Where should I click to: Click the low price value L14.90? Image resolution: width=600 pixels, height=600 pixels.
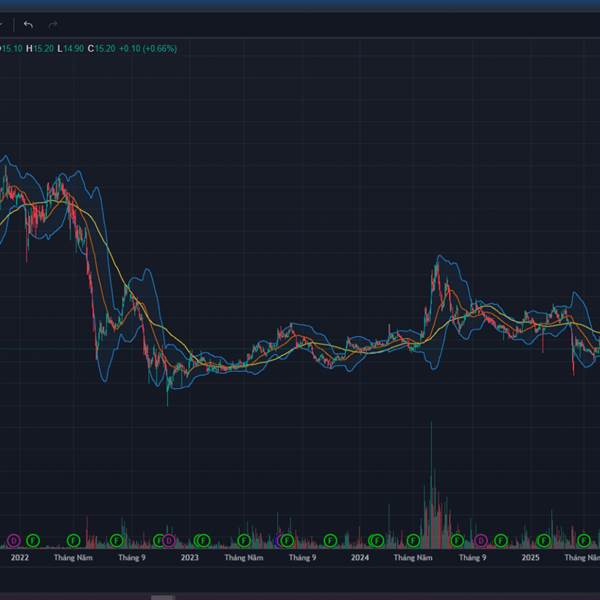71,48
